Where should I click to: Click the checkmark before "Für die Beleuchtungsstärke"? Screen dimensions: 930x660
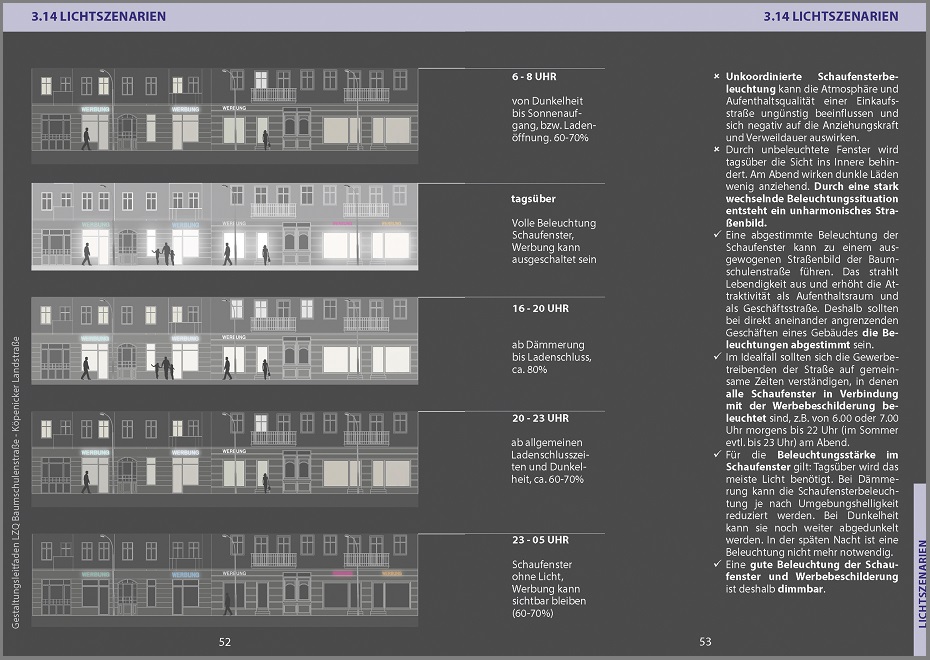point(716,454)
